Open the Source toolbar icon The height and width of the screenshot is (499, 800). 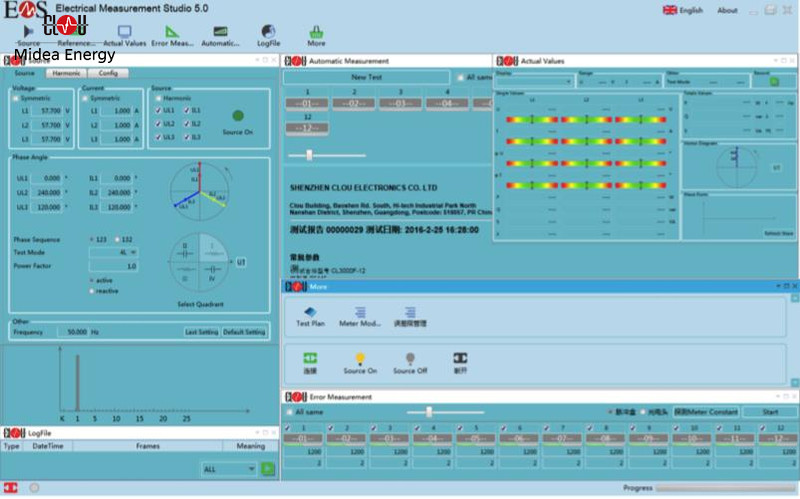point(28,32)
